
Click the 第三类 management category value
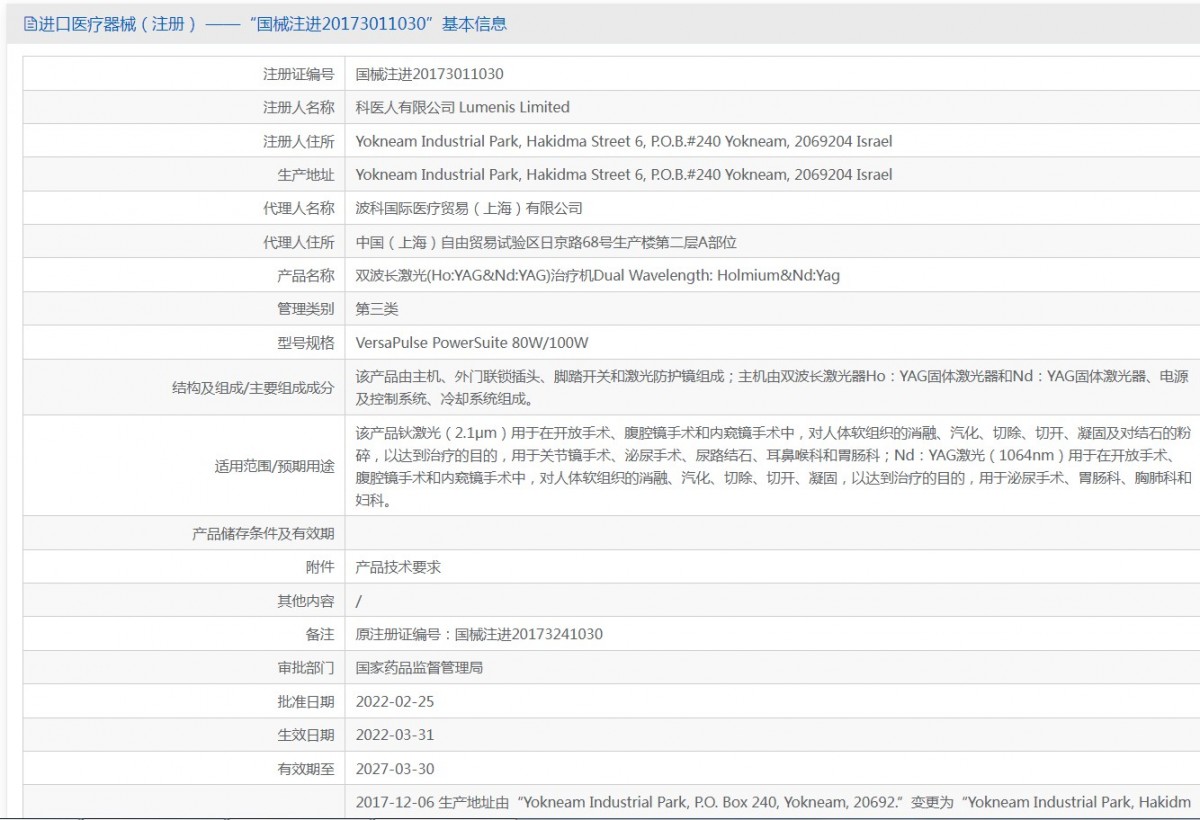(377, 309)
